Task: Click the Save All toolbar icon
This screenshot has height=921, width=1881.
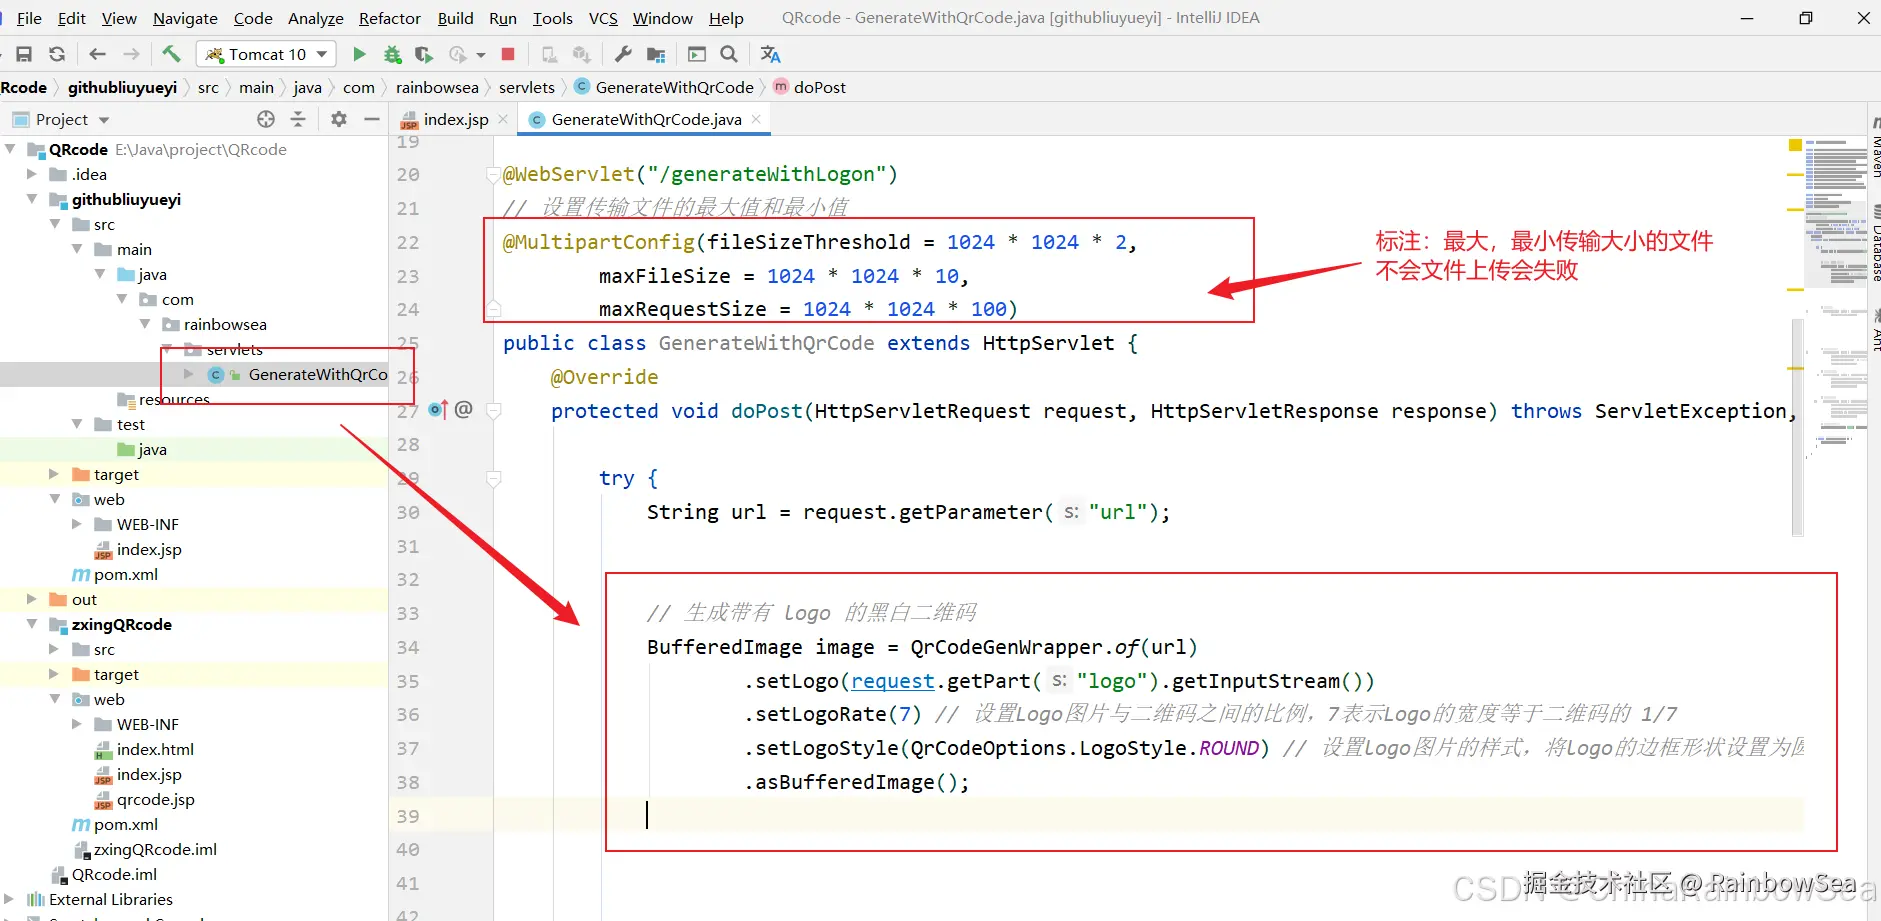Action: click(24, 54)
